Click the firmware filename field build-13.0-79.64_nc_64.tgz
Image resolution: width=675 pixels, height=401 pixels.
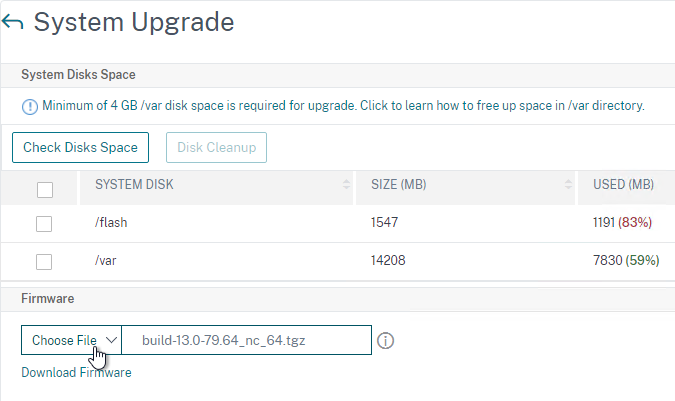click(x=247, y=340)
